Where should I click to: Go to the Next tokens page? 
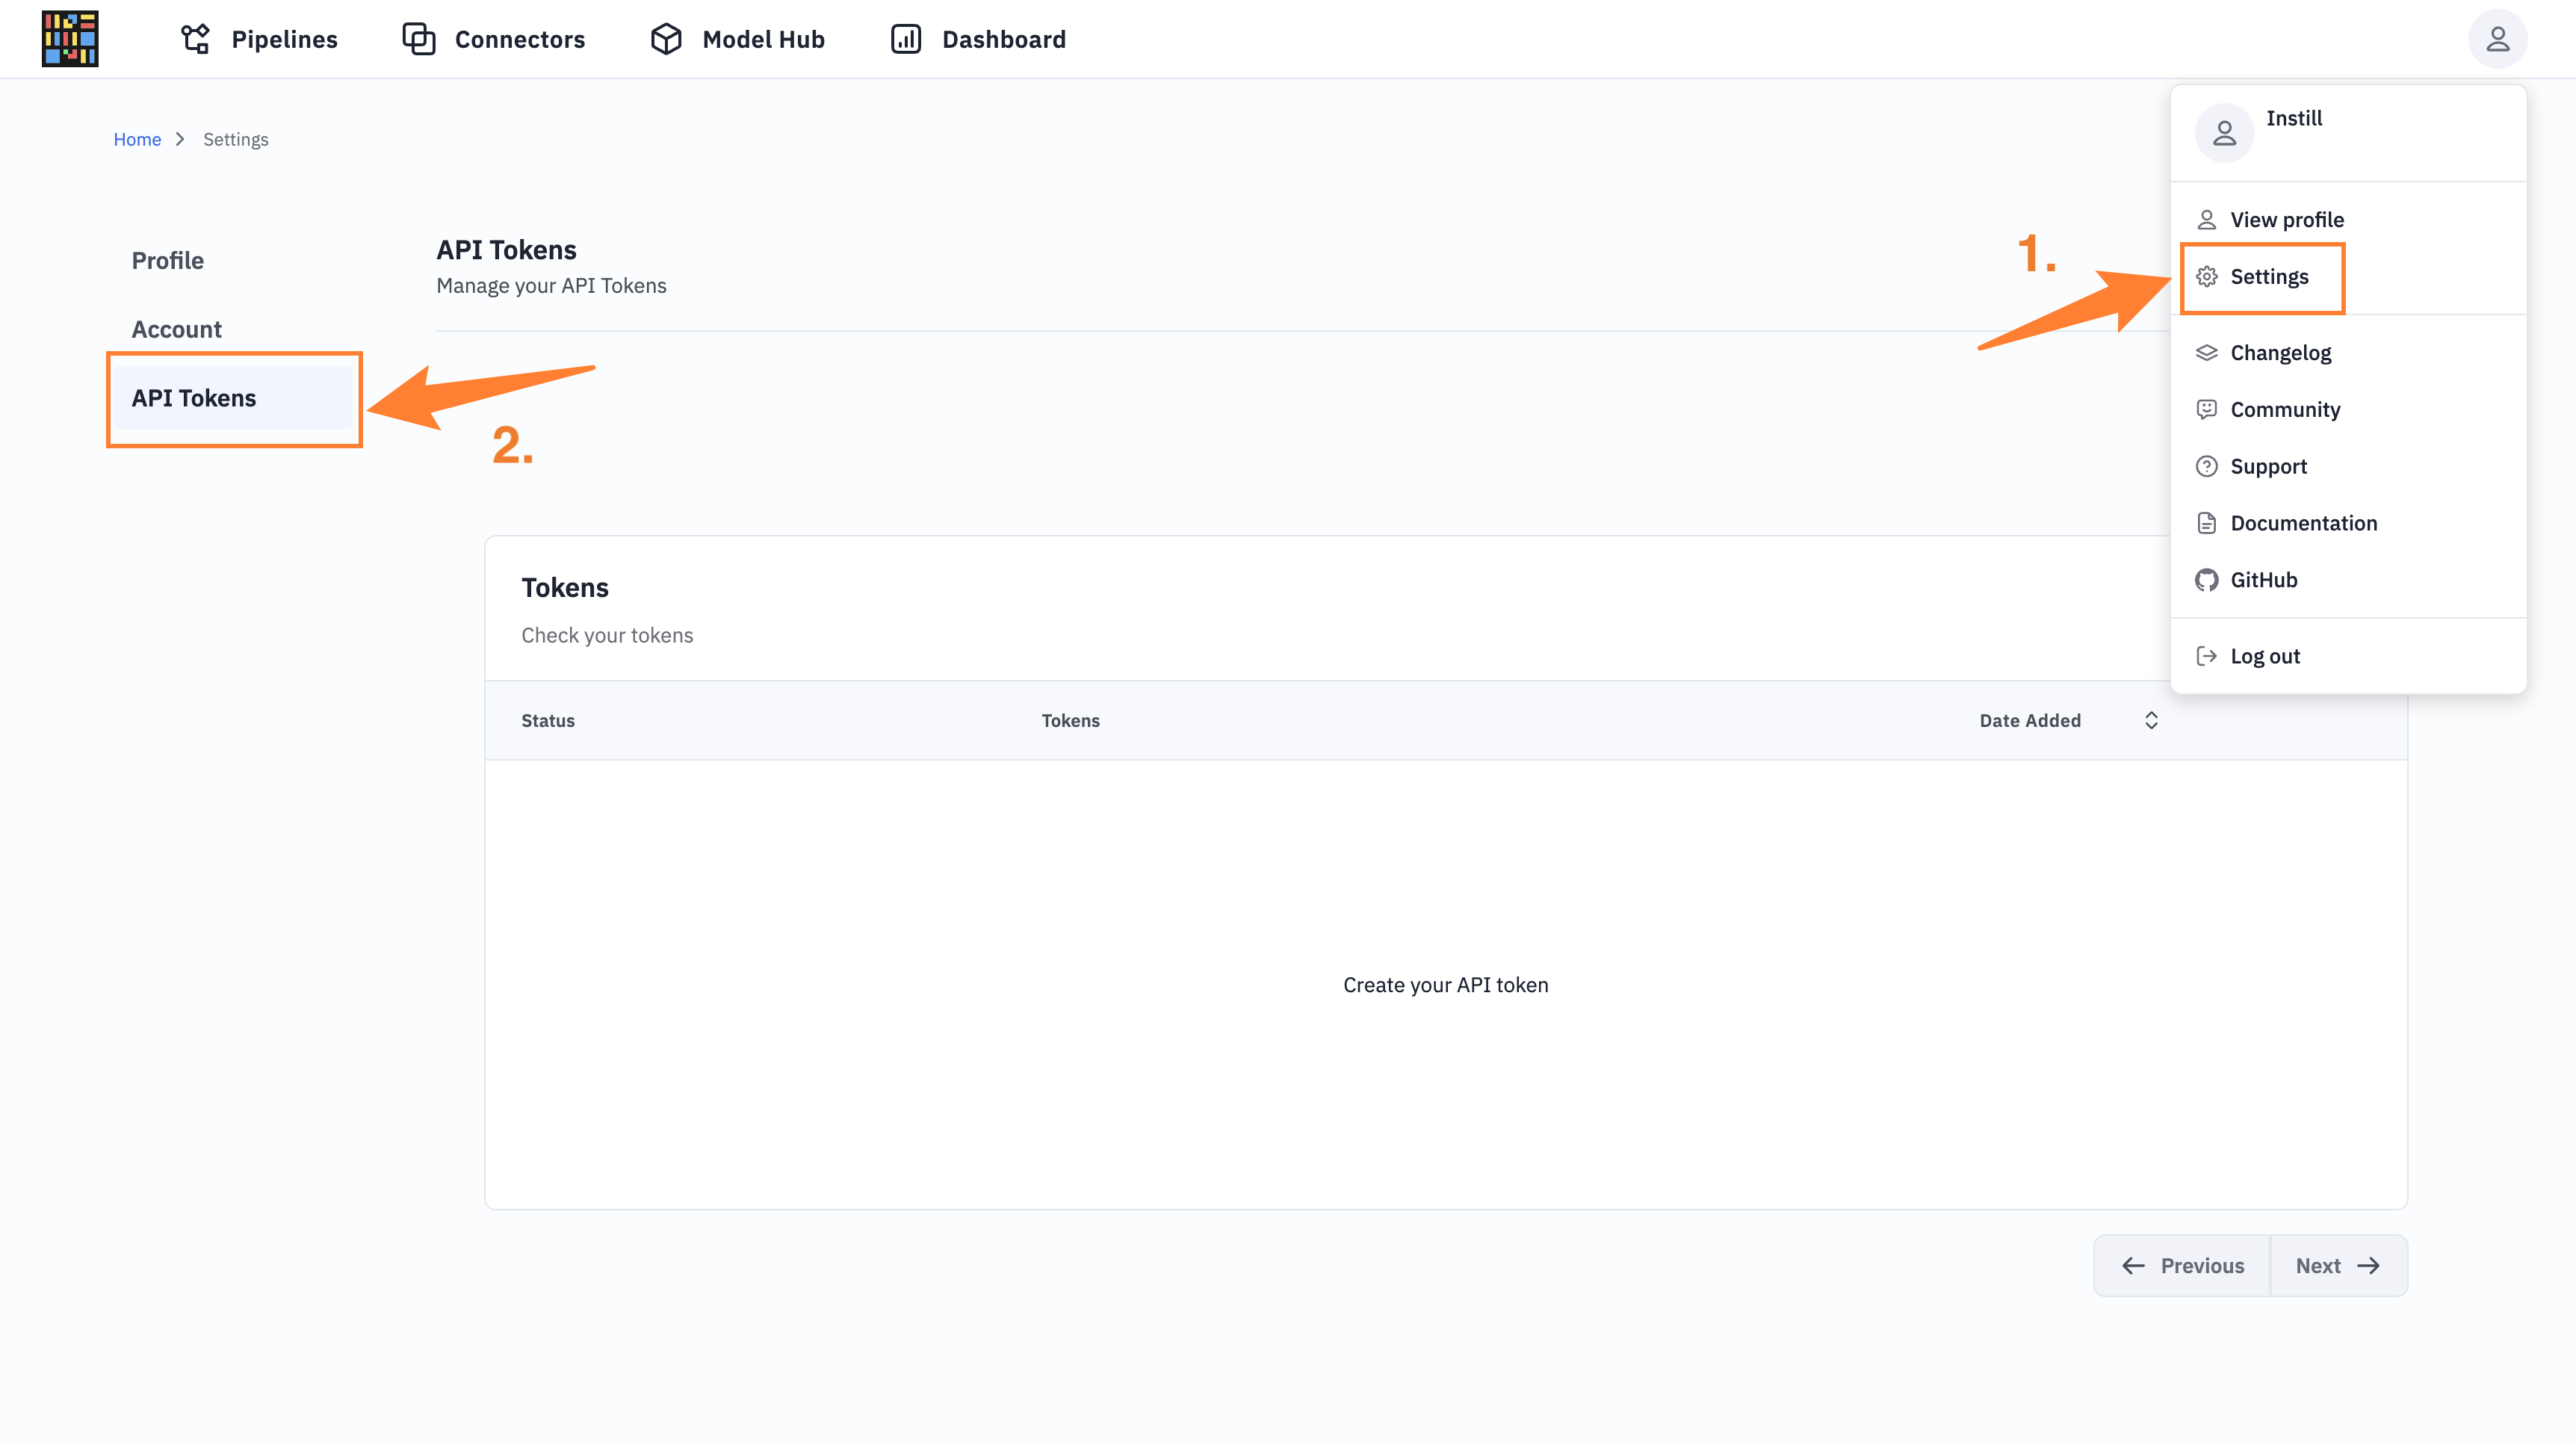(2337, 1266)
